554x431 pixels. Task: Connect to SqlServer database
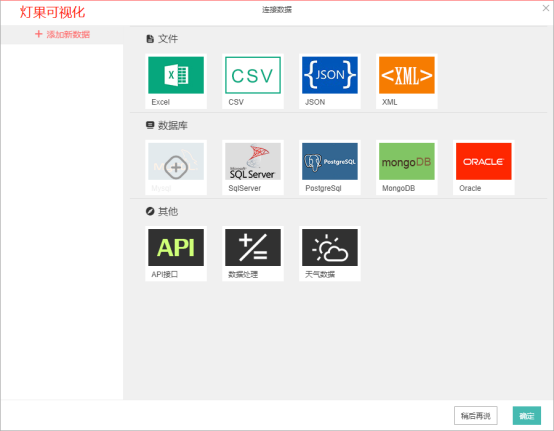tap(253, 167)
